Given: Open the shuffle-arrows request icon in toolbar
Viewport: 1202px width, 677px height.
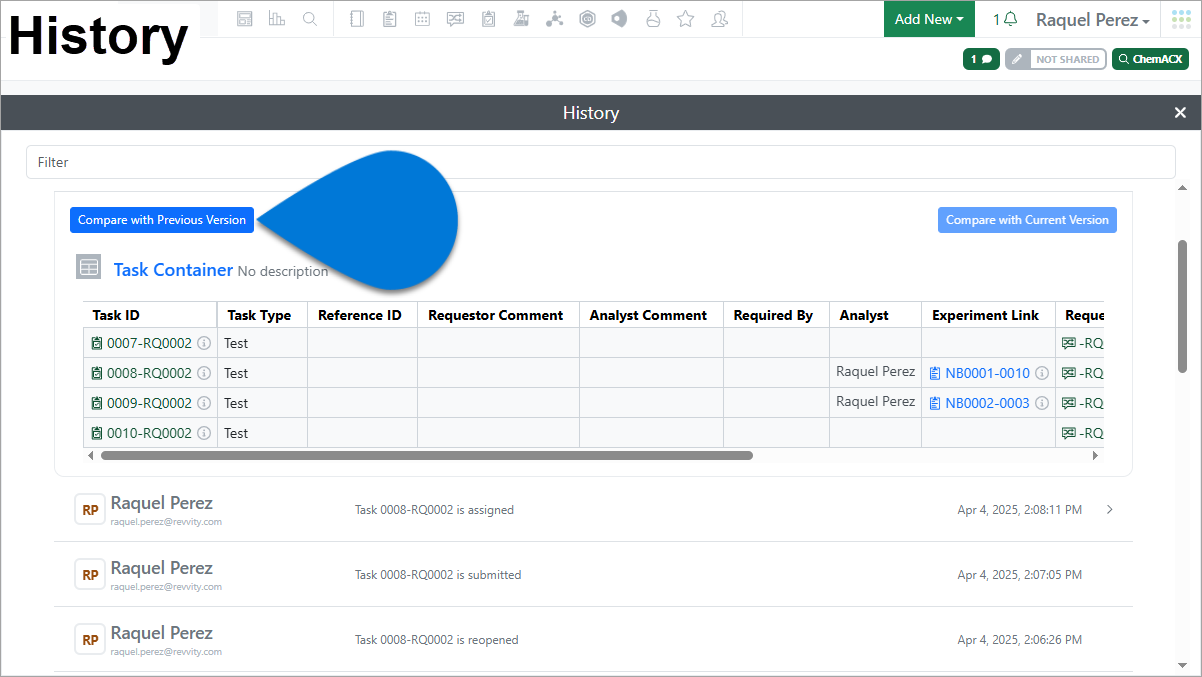Looking at the screenshot, I should (x=455, y=19).
